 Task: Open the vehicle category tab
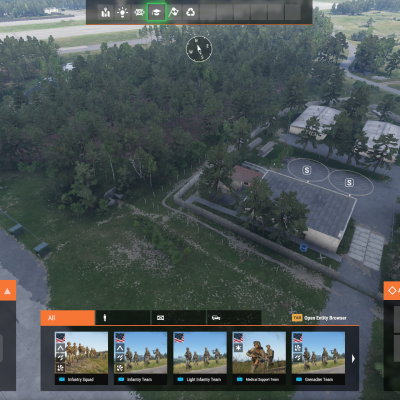(x=234, y=318)
